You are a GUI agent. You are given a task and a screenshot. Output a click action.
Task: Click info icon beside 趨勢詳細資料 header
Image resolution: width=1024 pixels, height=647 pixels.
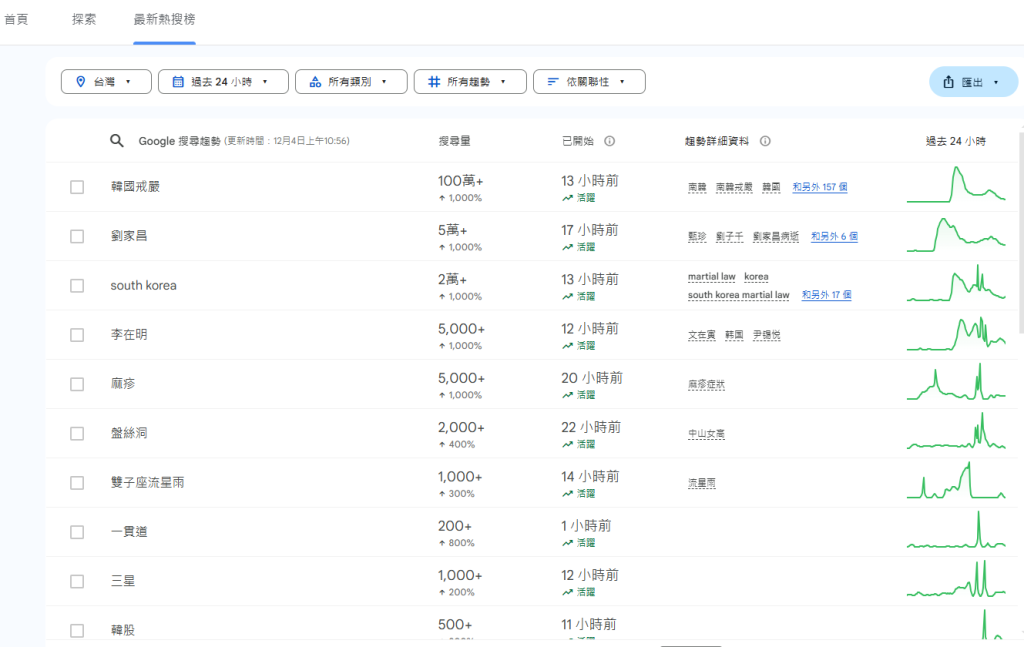(x=765, y=141)
